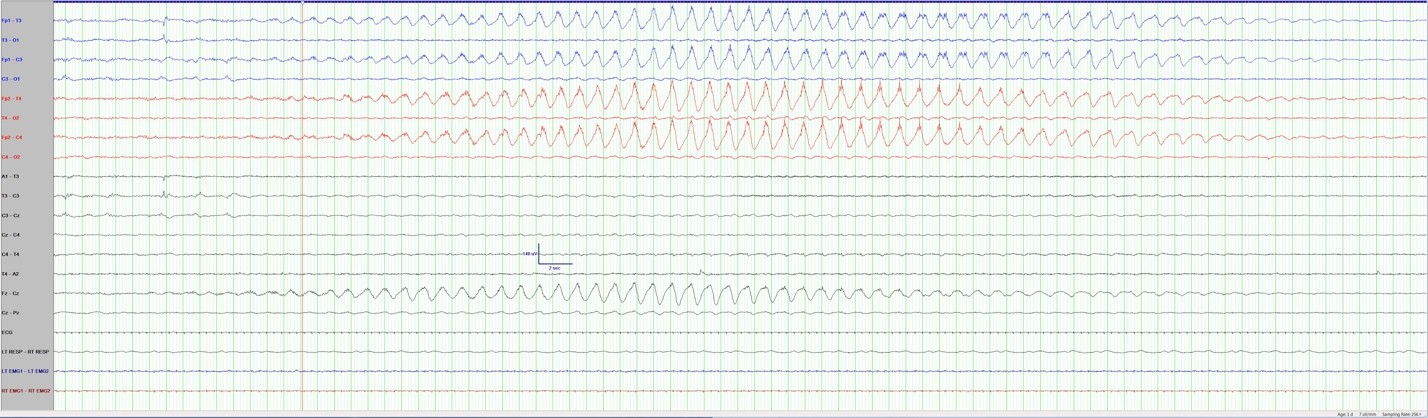The width and height of the screenshot is (1428, 418).
Task: Select the T3 - C3 channel label
Action: (11, 196)
